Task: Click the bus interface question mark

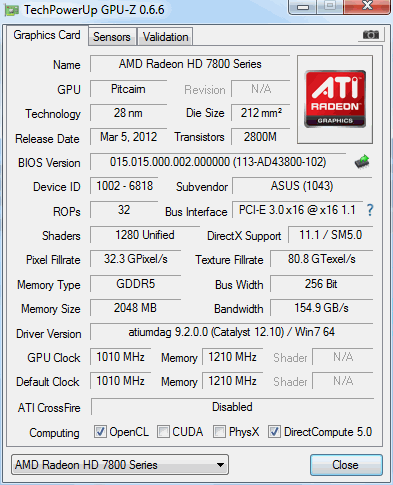Action: click(370, 210)
